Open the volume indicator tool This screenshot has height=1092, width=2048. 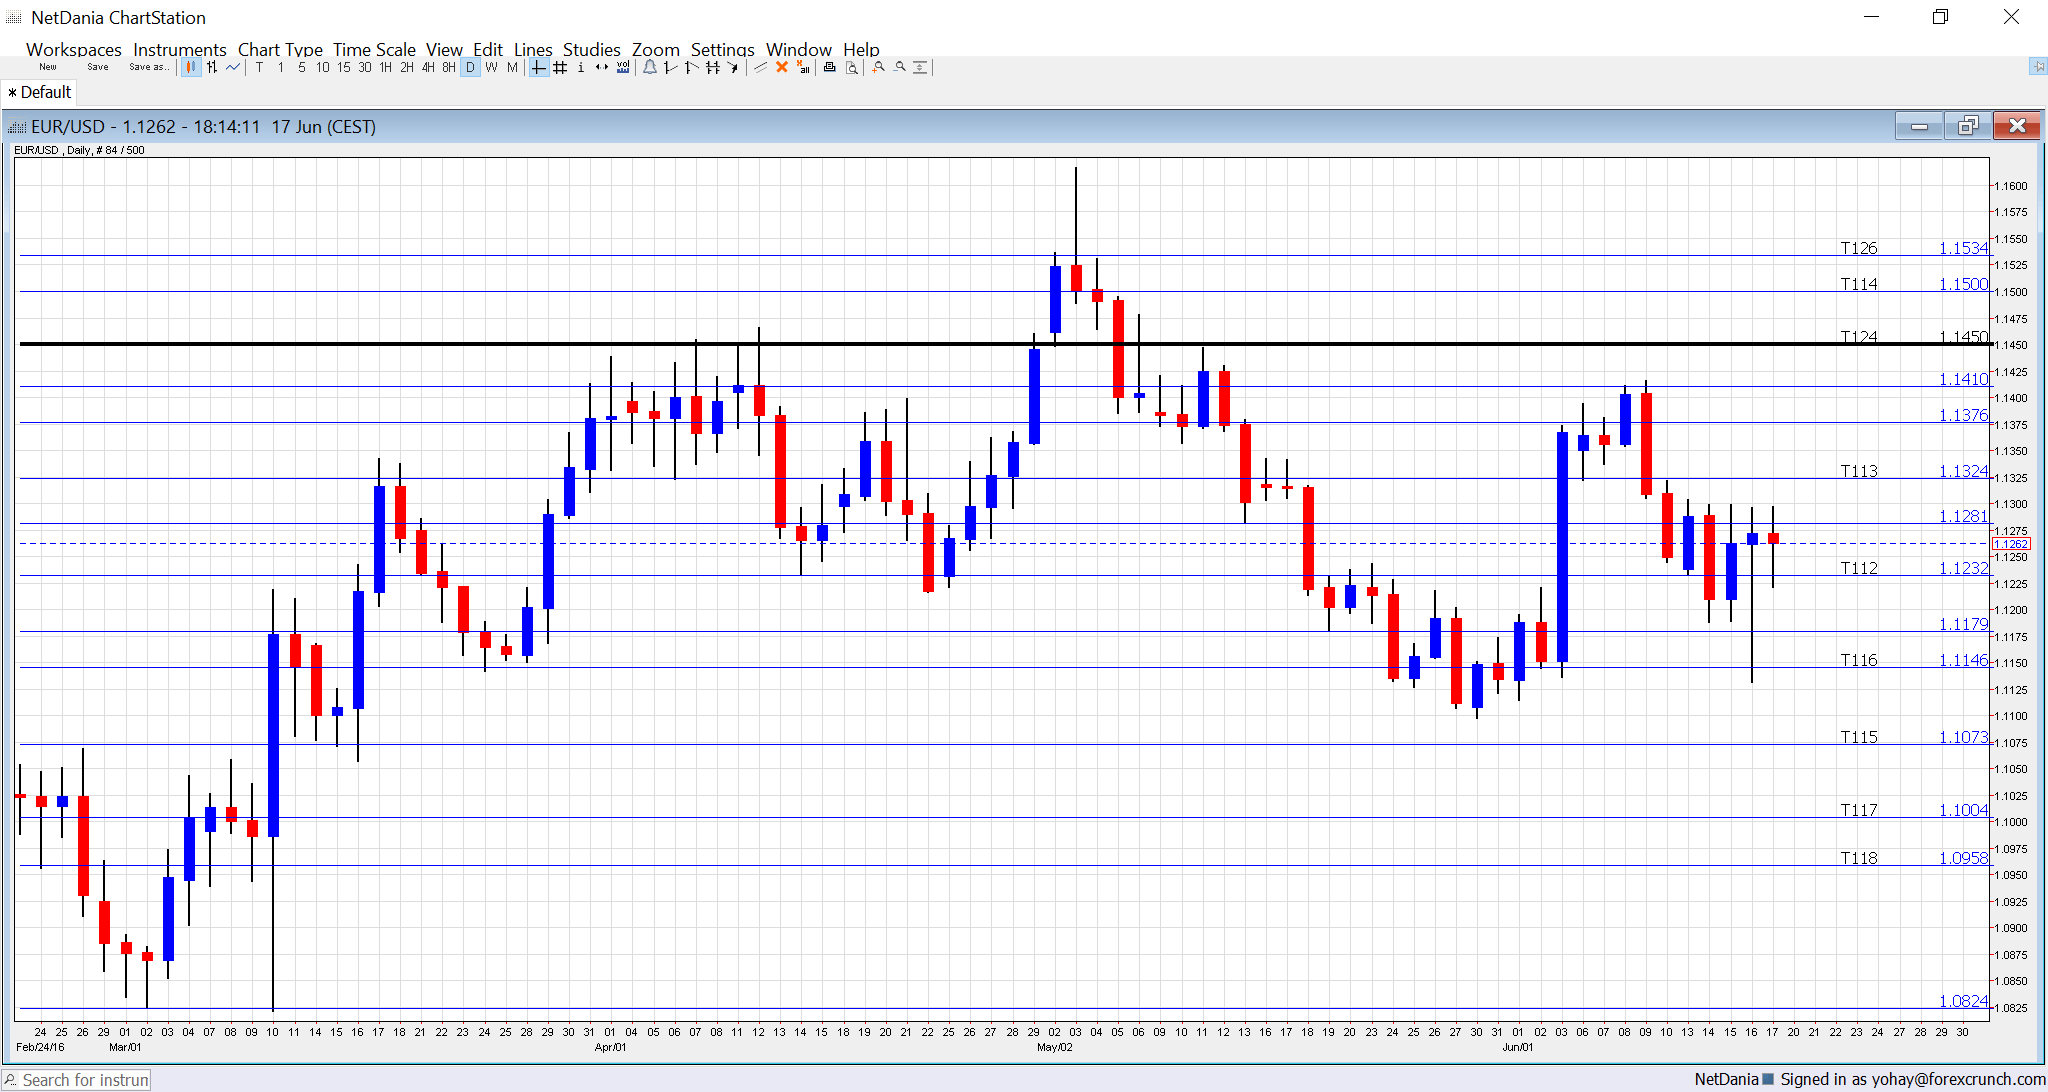point(623,67)
